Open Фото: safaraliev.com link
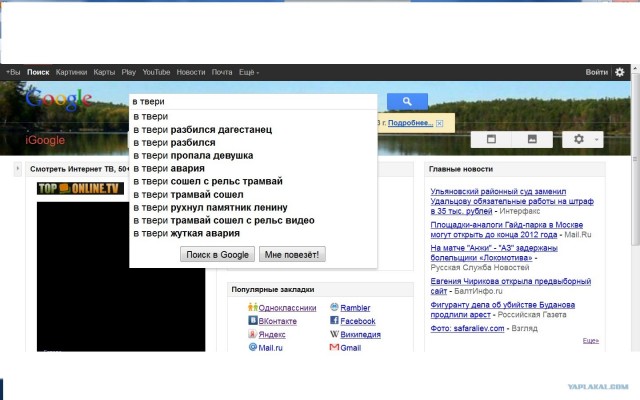This screenshot has width=640, height=400. (467, 328)
